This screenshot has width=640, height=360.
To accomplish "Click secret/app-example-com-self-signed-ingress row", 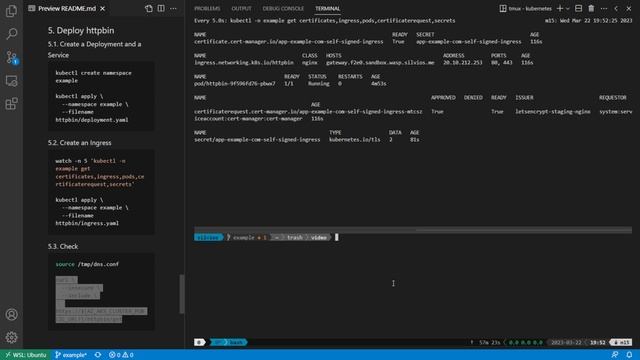I will 307,140.
